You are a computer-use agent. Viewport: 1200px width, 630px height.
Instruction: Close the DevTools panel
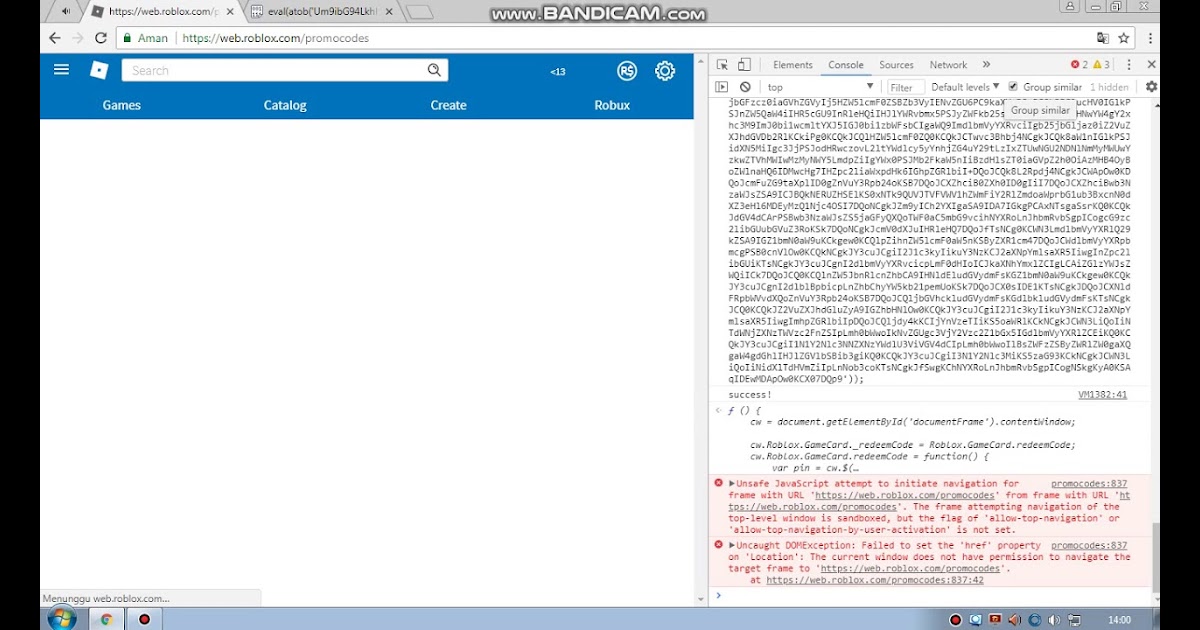1151,65
